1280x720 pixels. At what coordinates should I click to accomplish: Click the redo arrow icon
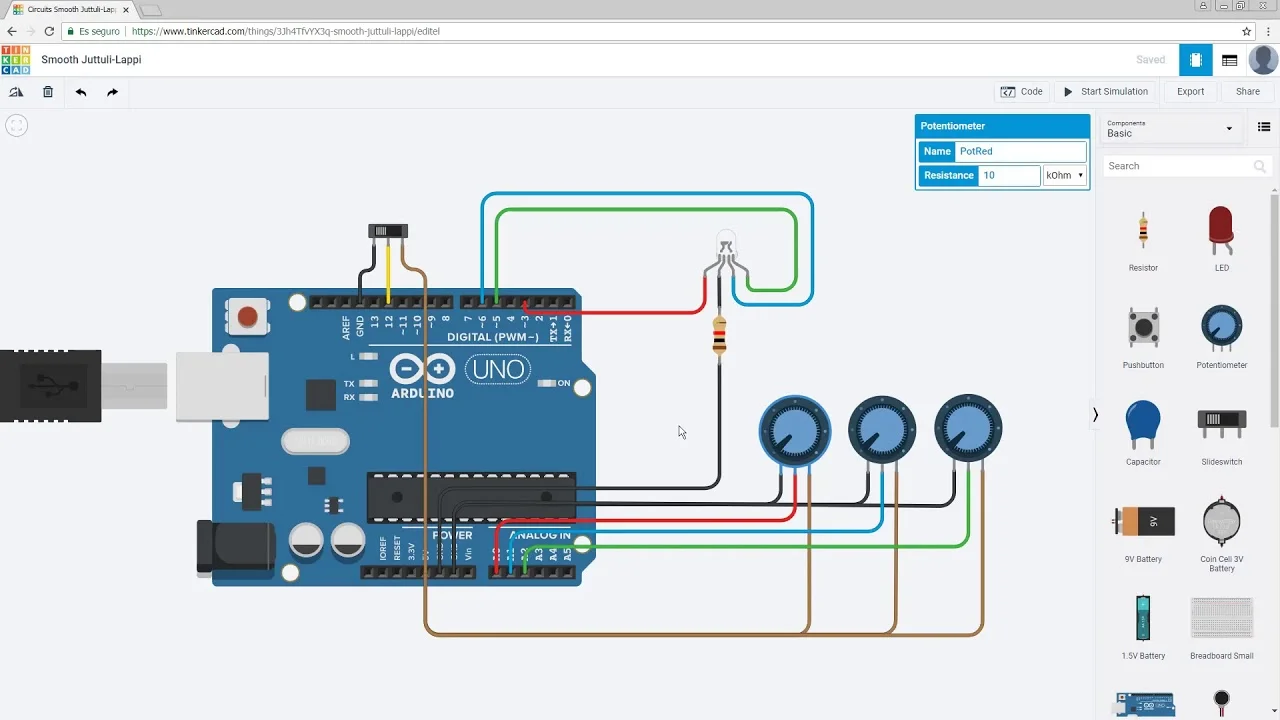point(112,92)
